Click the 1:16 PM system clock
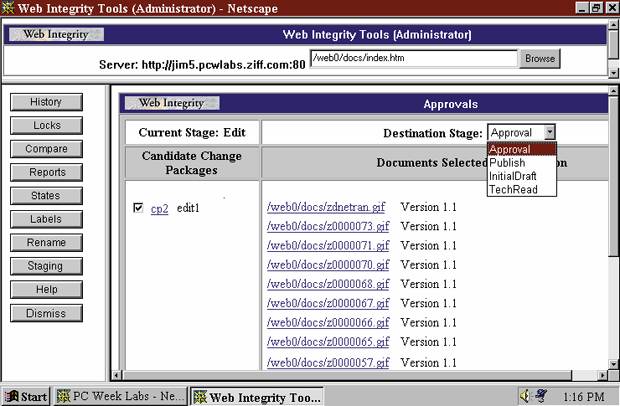Image resolution: width=620 pixels, height=406 pixels. 583,396
